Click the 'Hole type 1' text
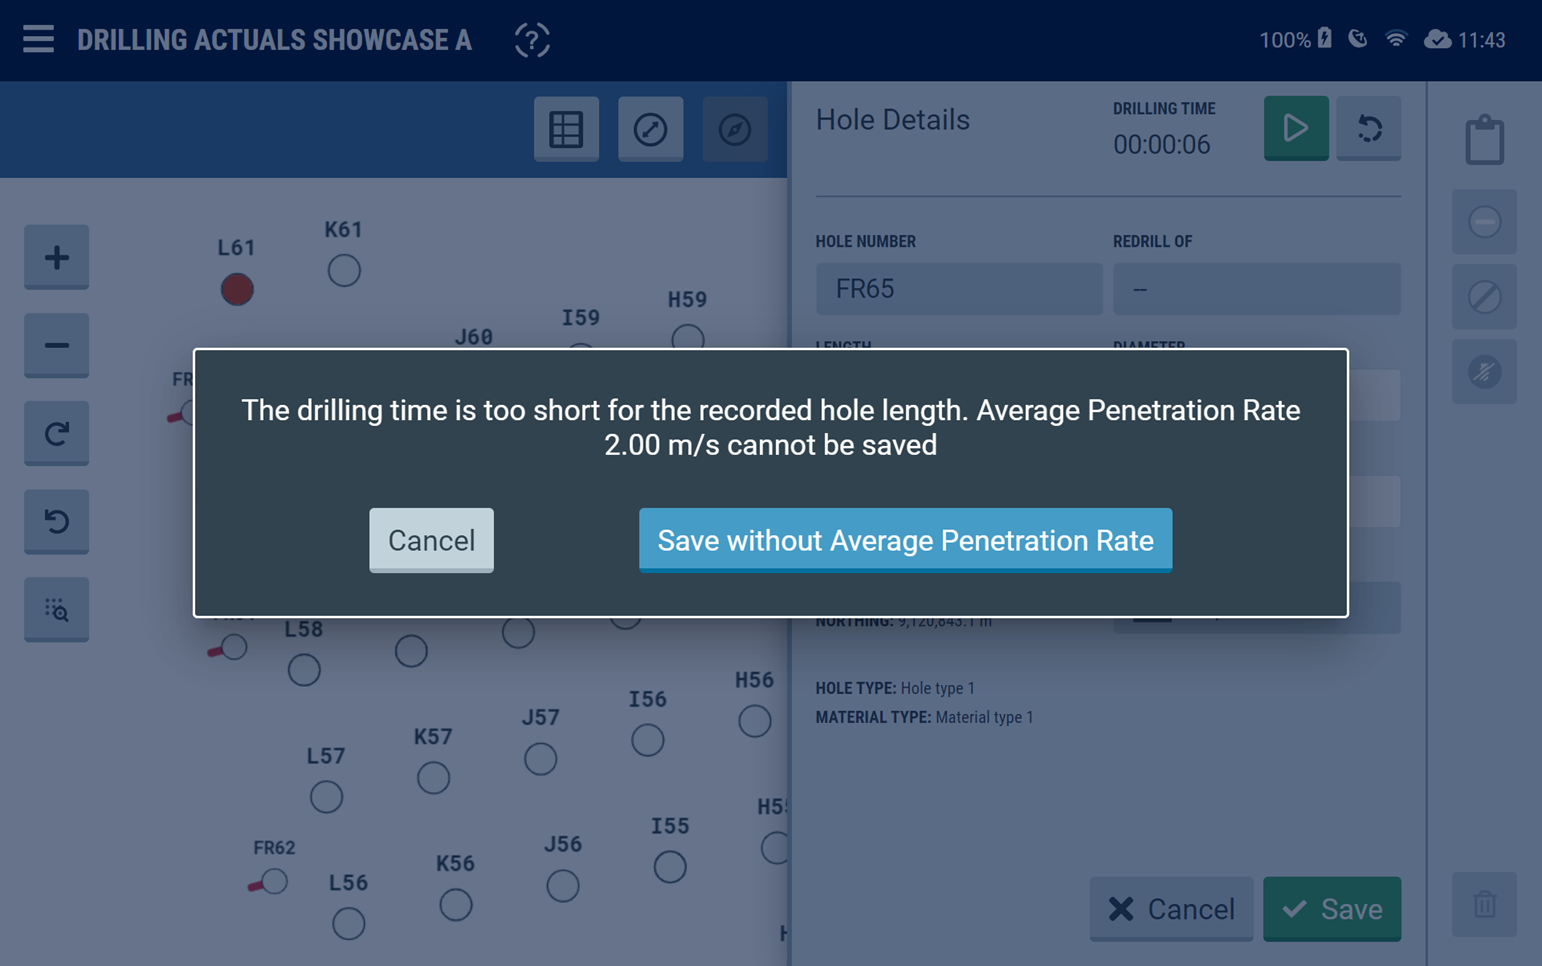The image size is (1542, 966). [937, 688]
